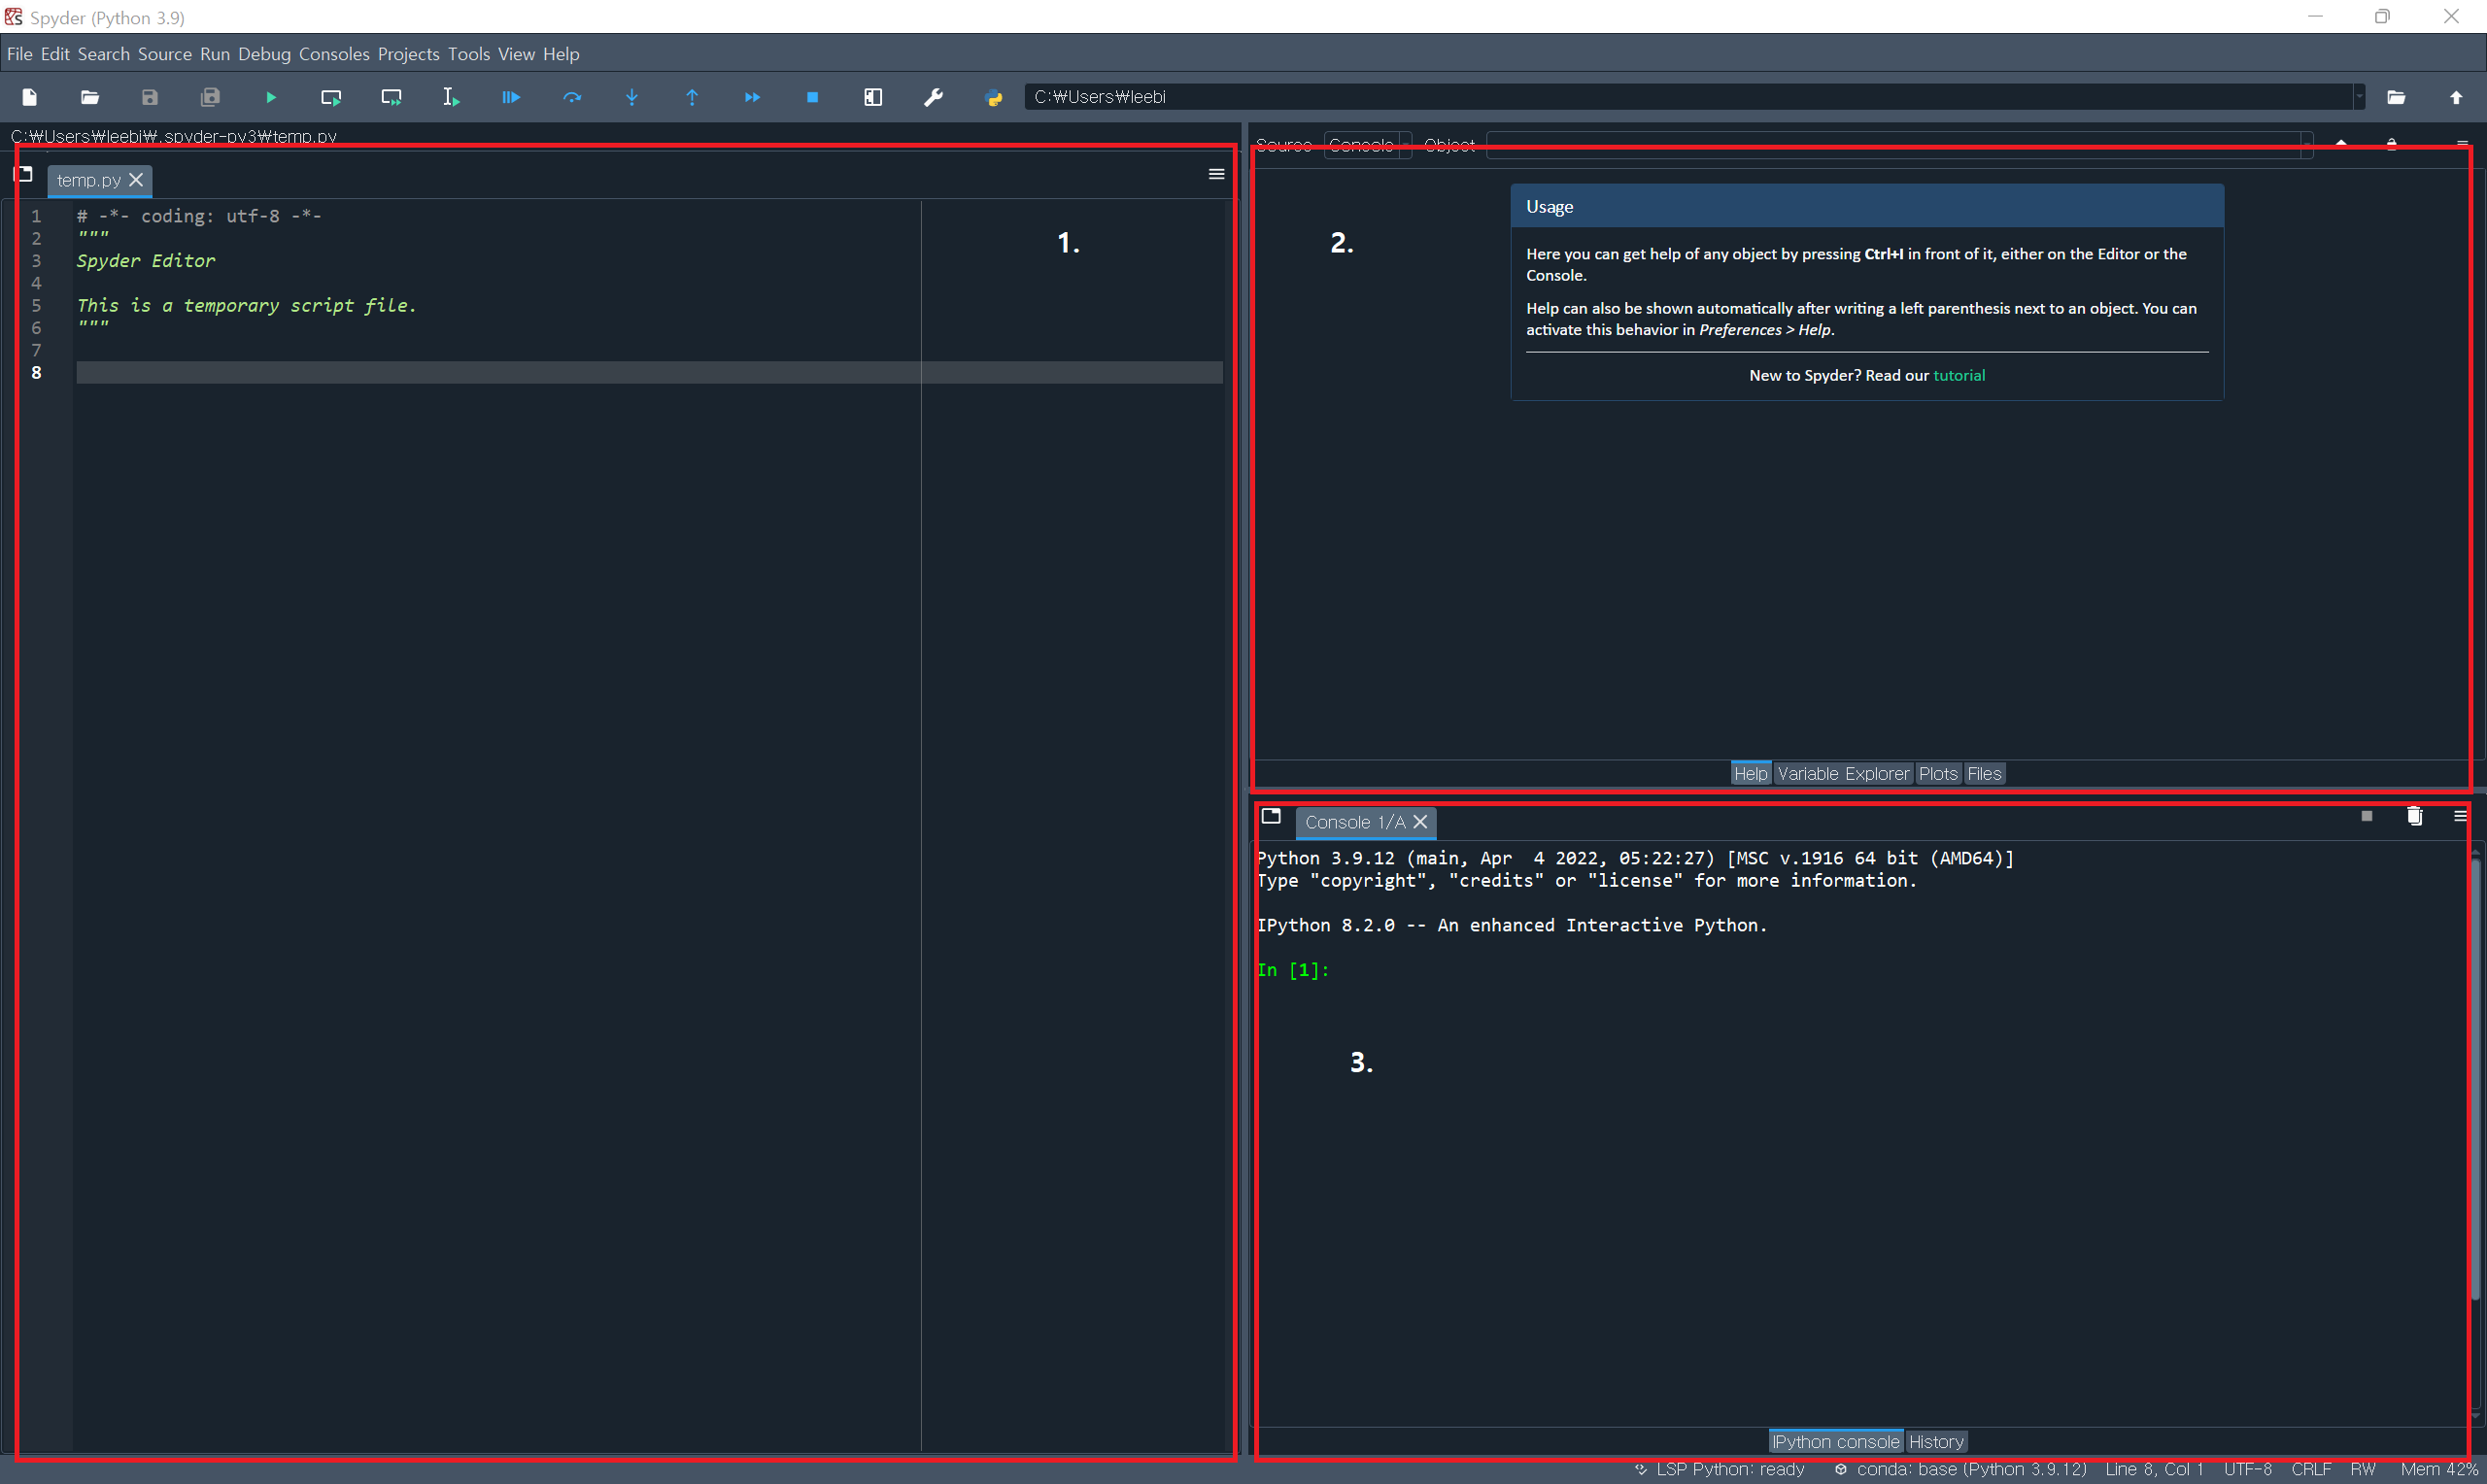Switch to the History tab

pyautogui.click(x=1936, y=1442)
